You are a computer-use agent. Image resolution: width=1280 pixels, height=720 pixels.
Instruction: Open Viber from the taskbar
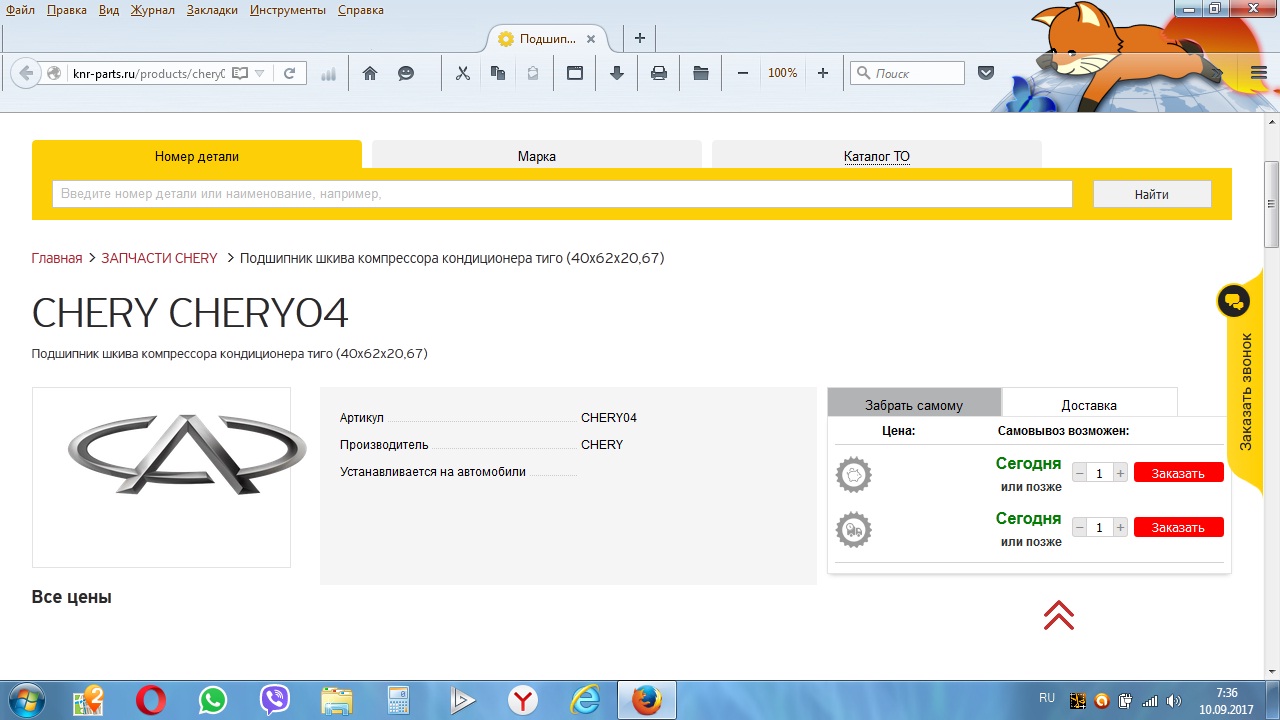(x=274, y=700)
